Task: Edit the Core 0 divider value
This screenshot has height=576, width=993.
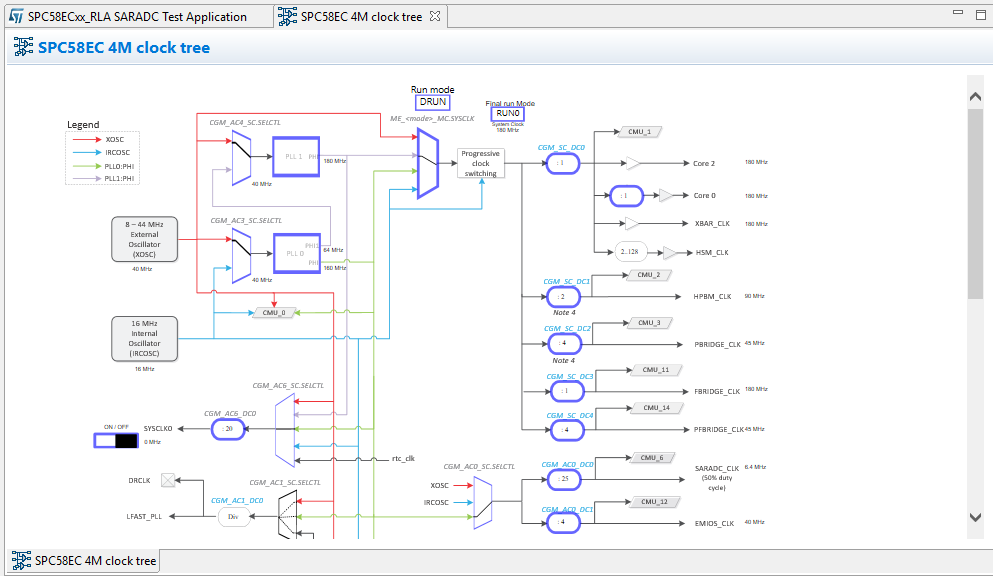Action: [x=626, y=196]
